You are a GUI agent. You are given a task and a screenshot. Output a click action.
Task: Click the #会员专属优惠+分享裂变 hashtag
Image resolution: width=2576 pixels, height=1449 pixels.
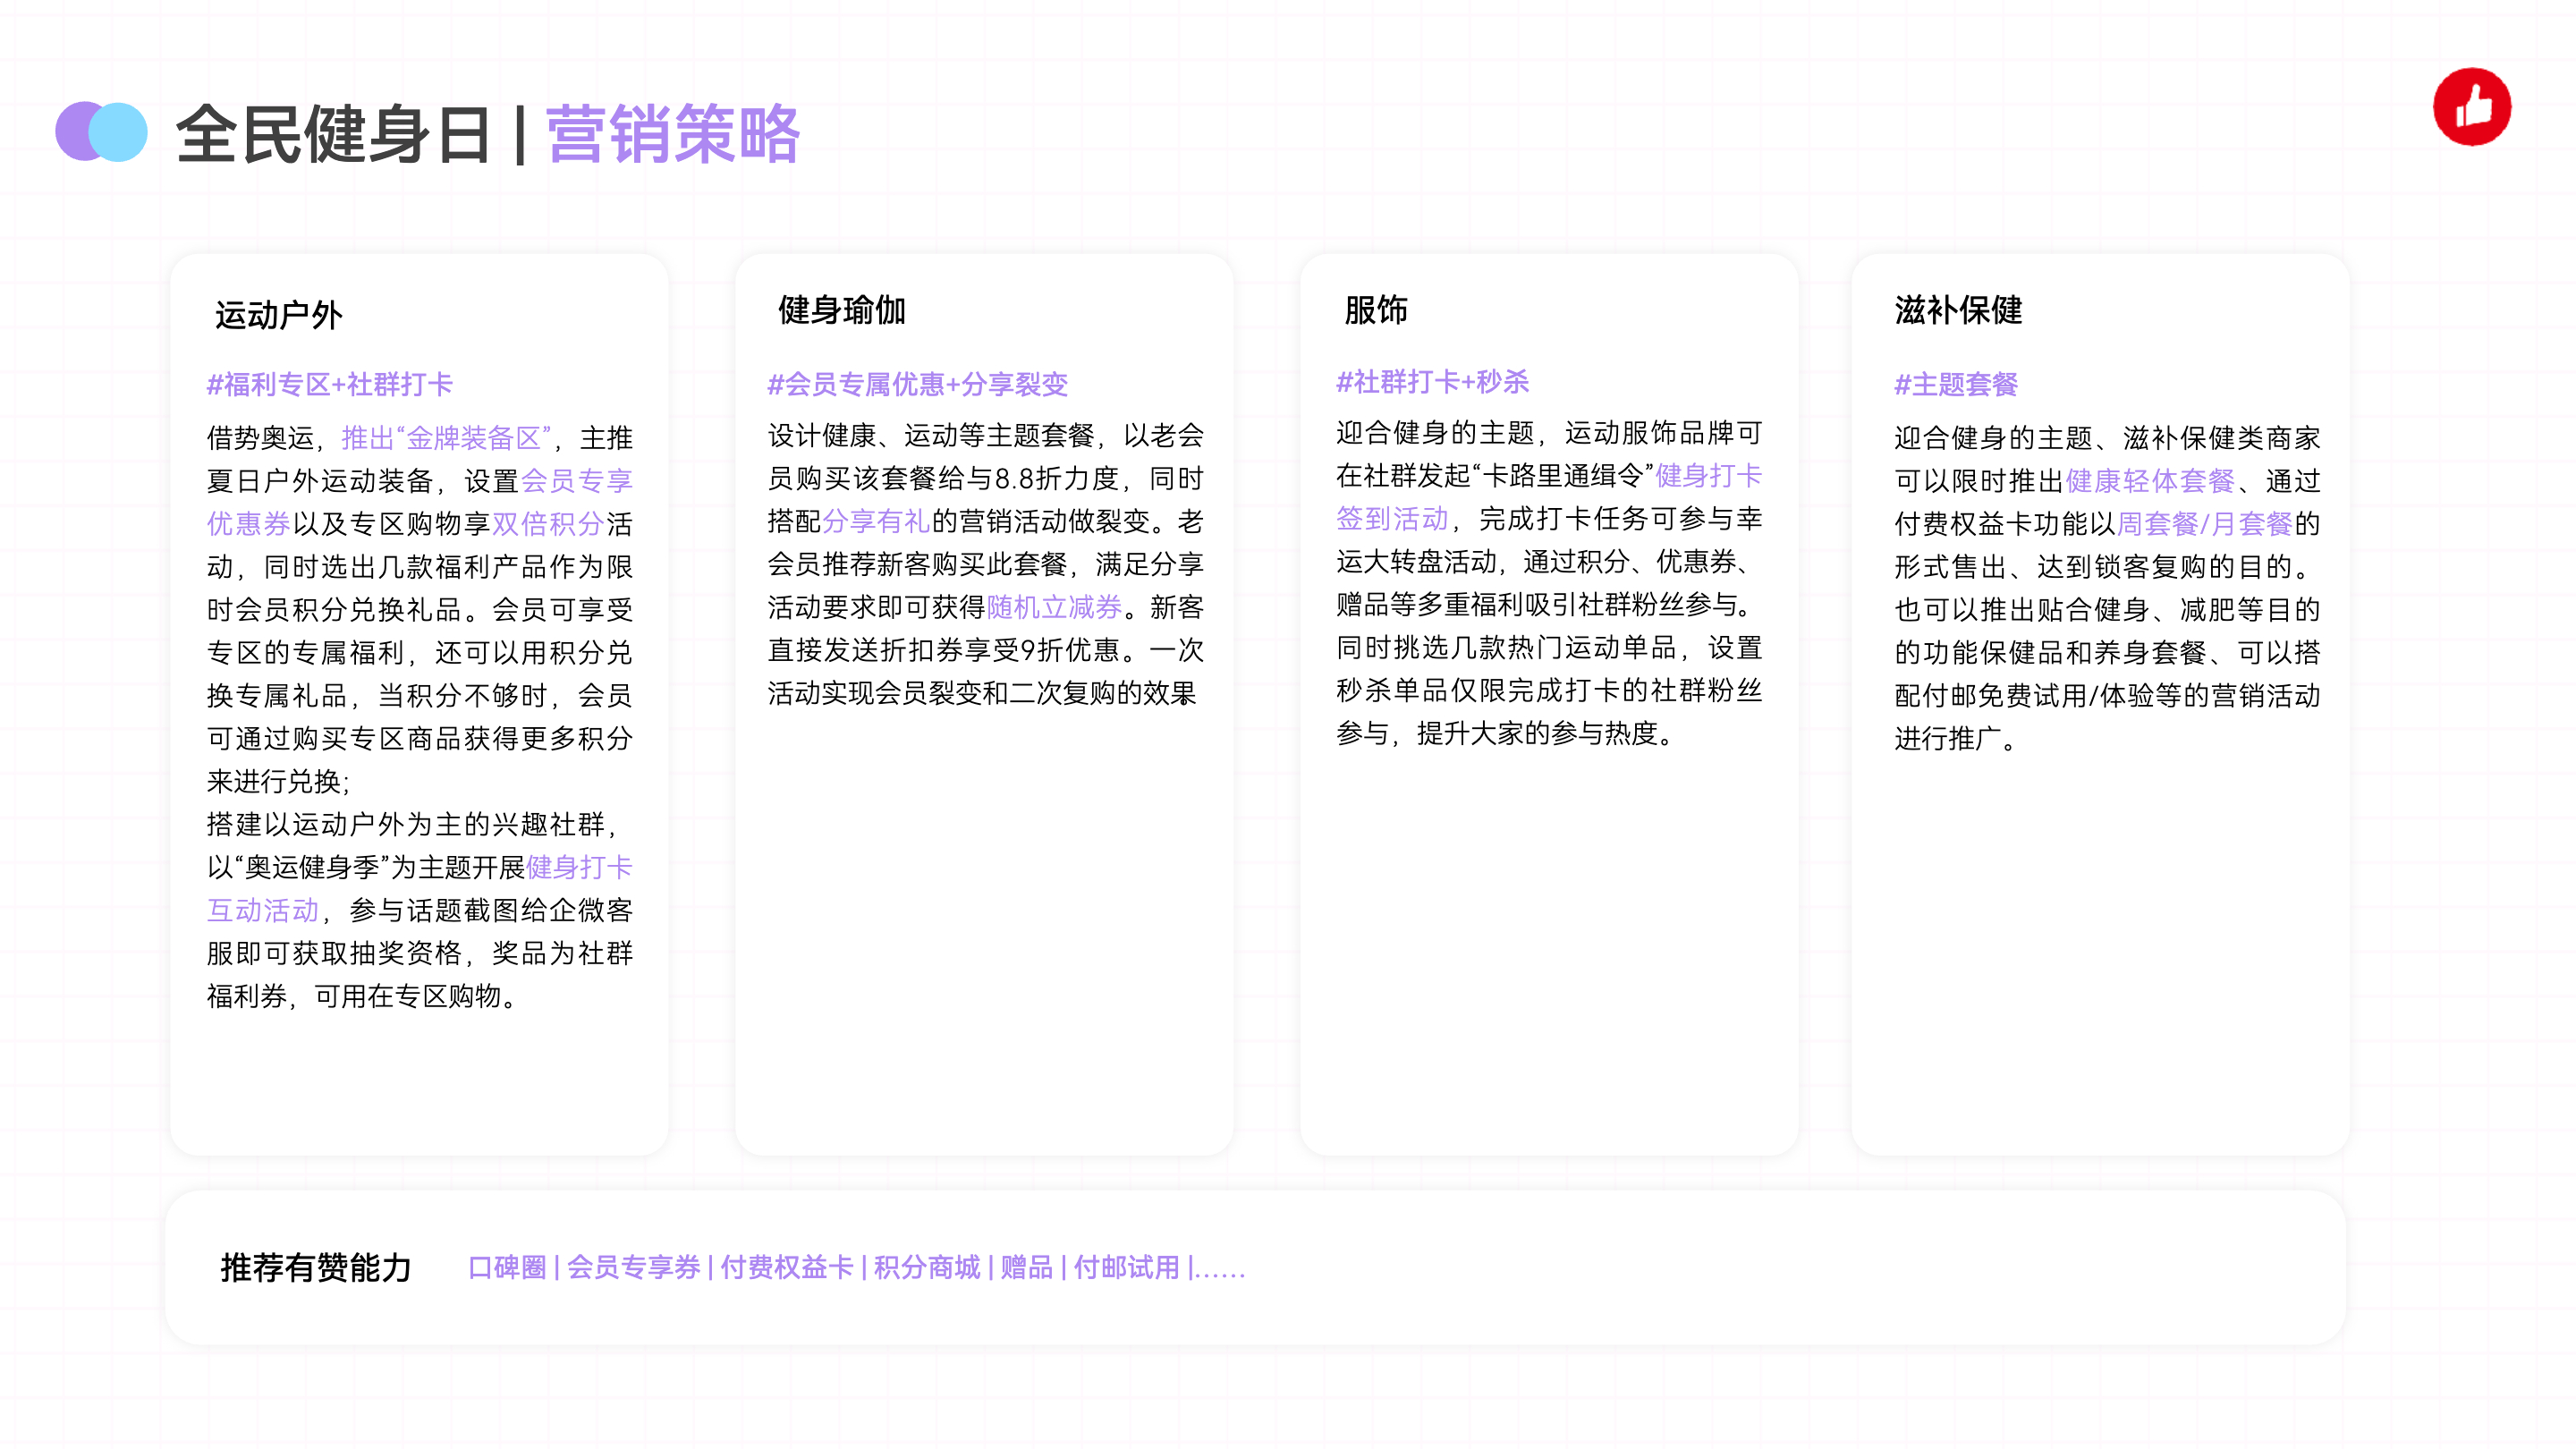pyautogui.click(x=917, y=384)
